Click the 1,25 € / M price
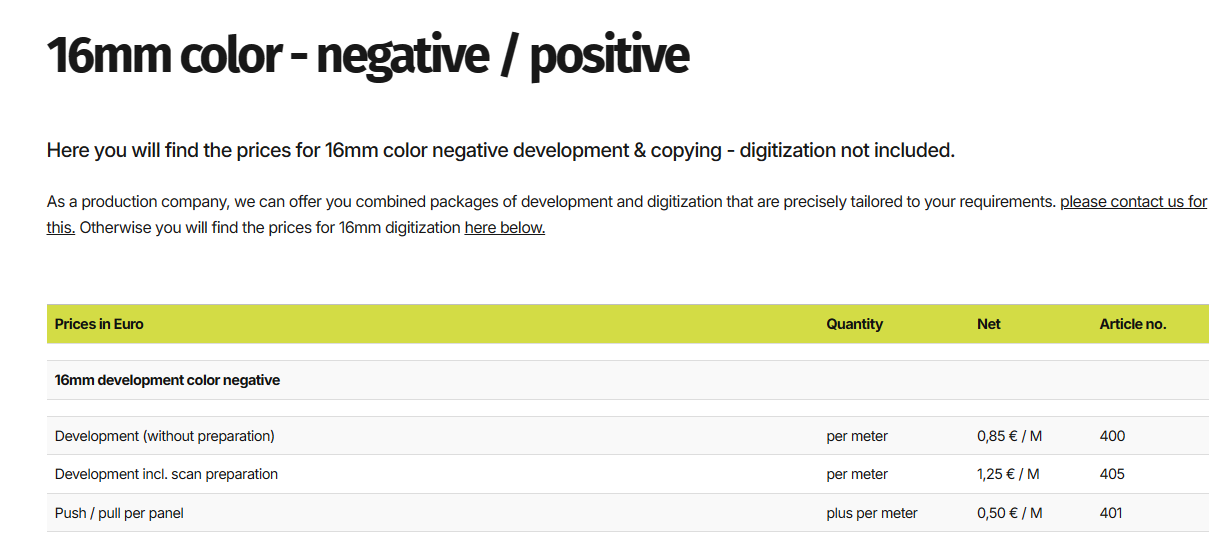 coord(1007,474)
